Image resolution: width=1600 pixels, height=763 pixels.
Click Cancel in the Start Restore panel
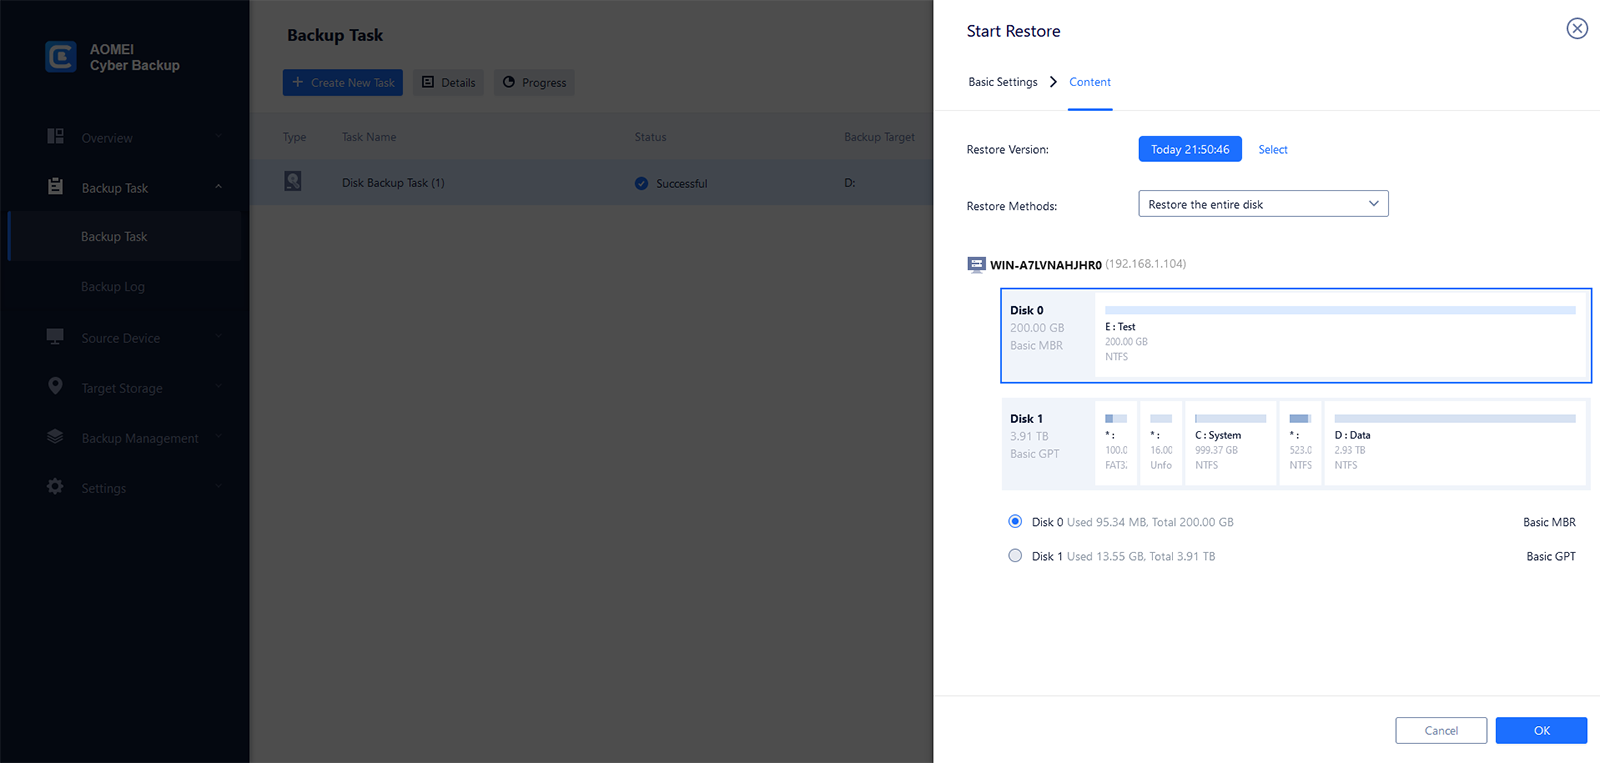click(x=1441, y=730)
